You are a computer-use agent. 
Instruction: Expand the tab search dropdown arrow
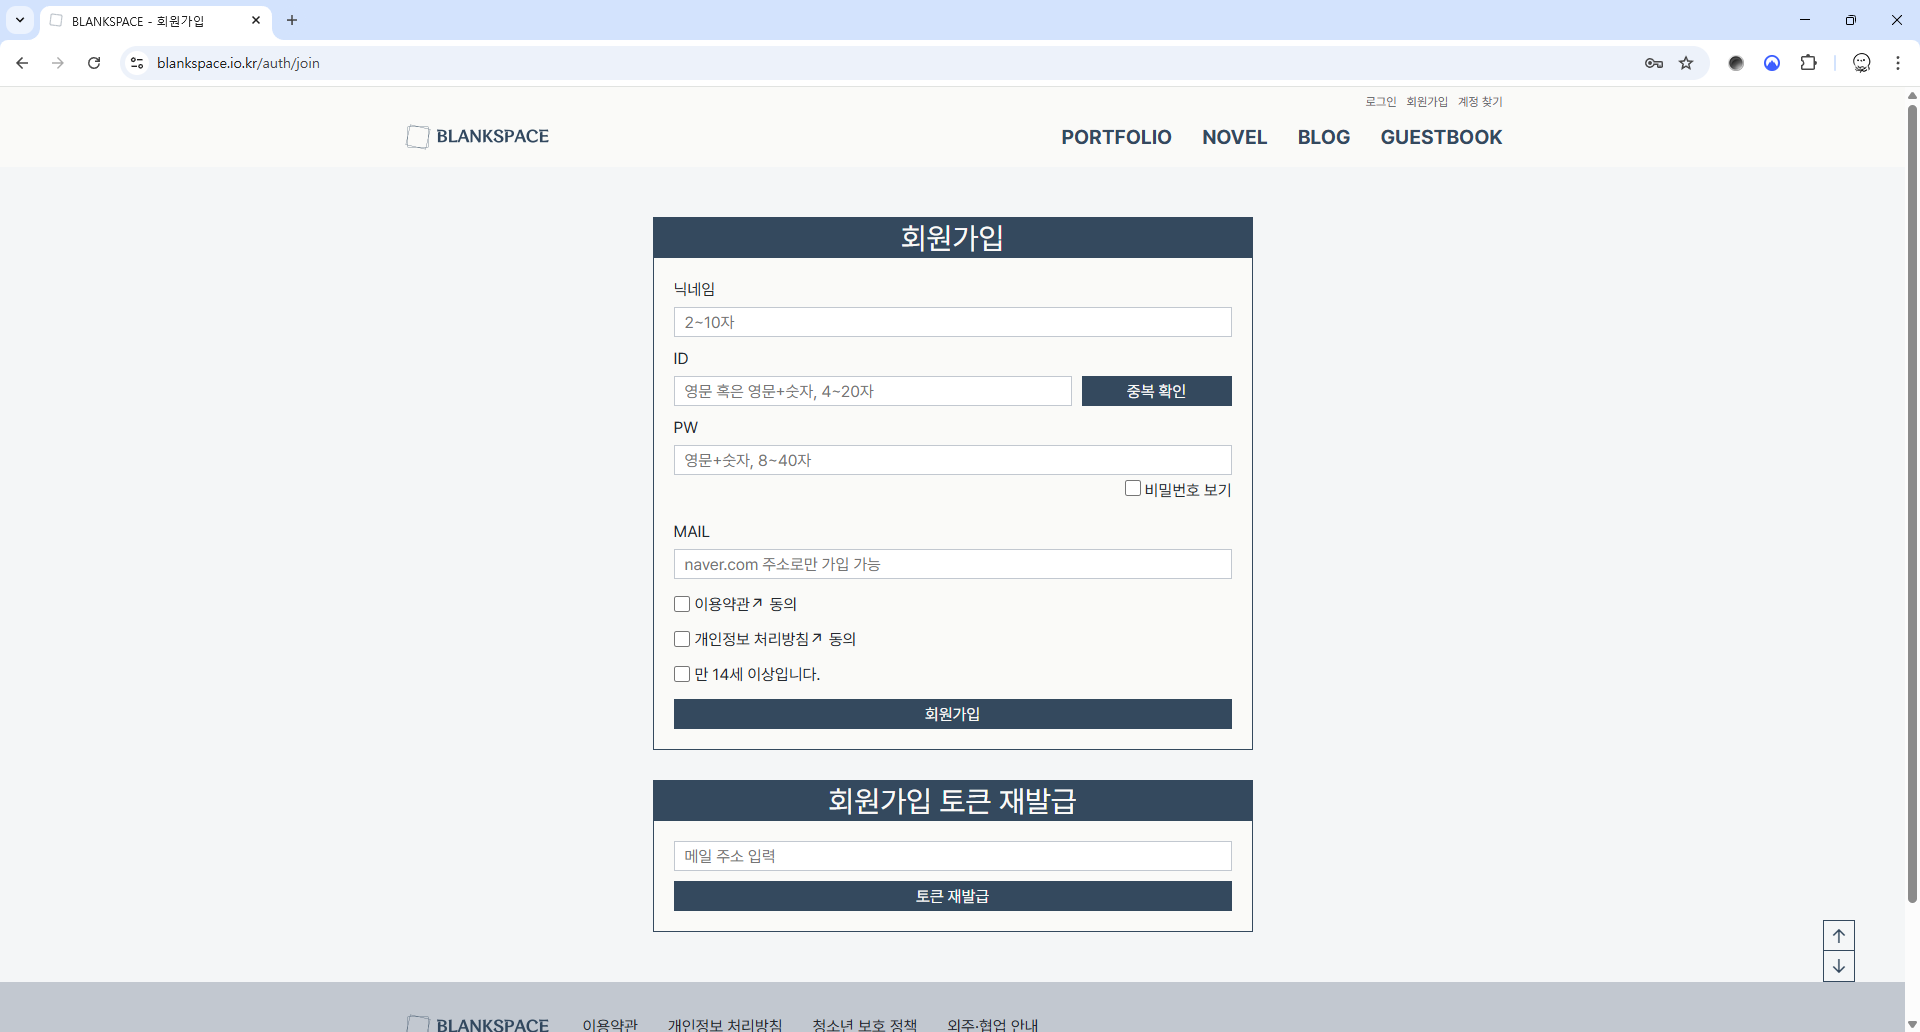(x=19, y=20)
